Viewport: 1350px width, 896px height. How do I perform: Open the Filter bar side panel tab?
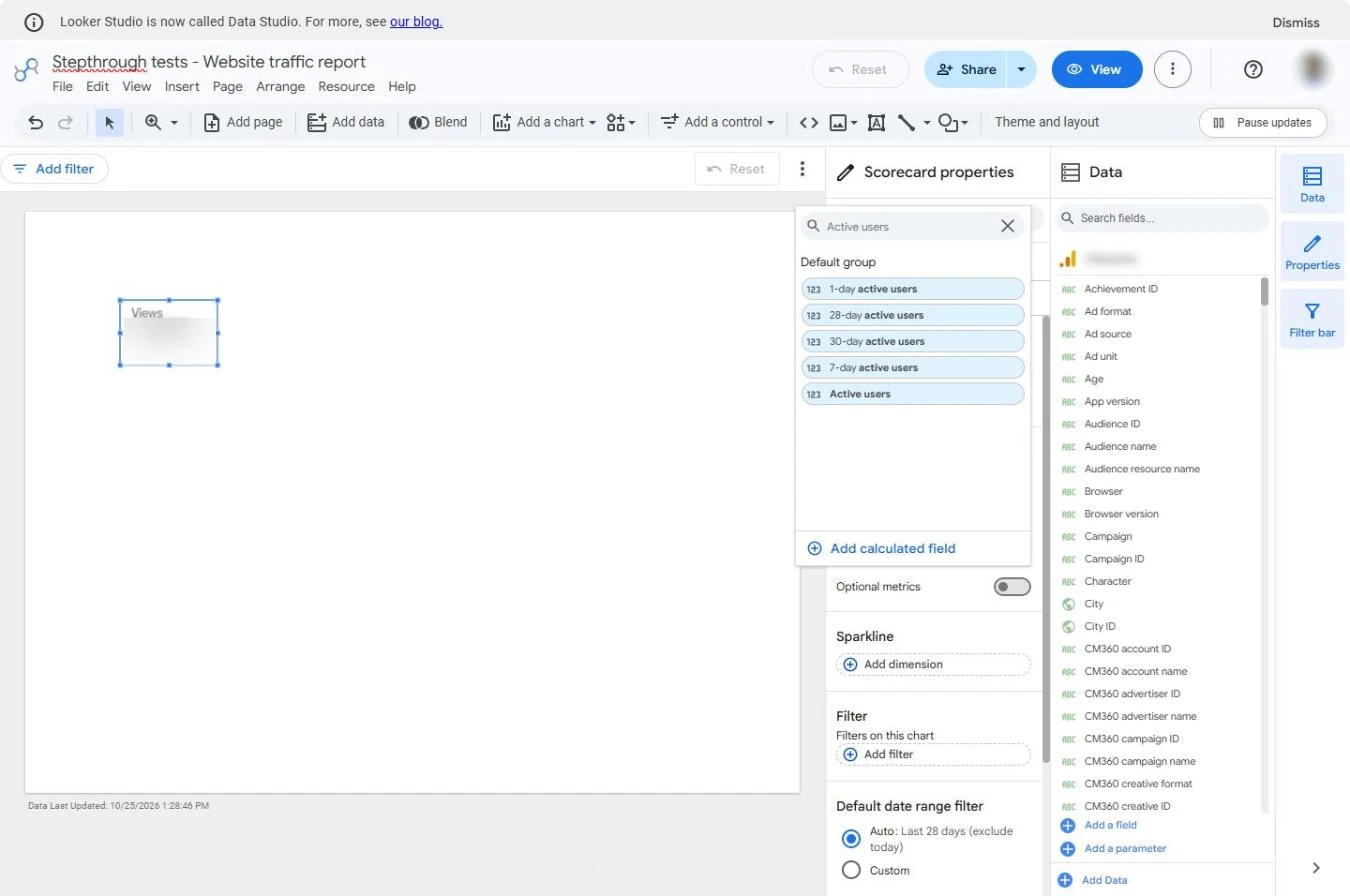[x=1312, y=319]
